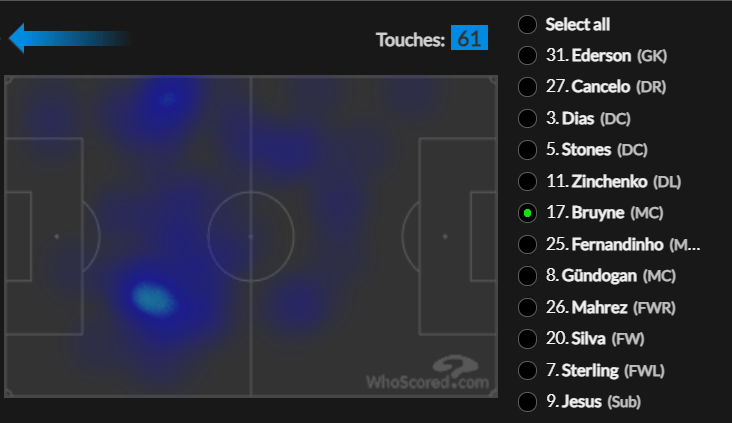Select Zinchenko (DL) radio button

[527, 182]
